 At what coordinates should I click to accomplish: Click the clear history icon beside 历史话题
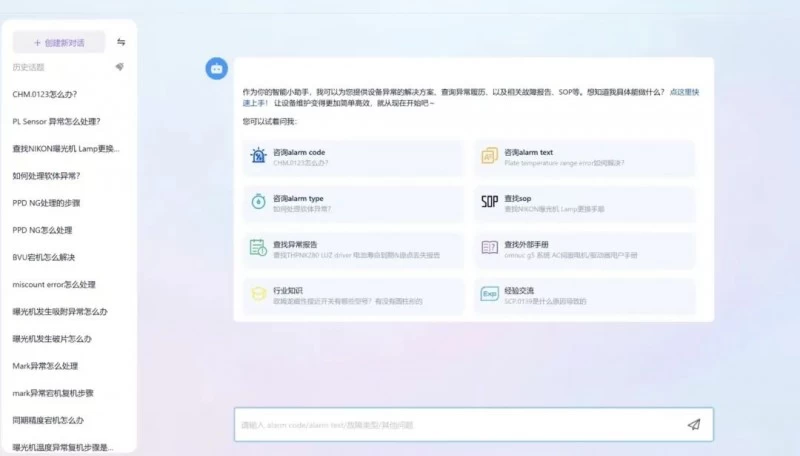pyautogui.click(x=120, y=67)
